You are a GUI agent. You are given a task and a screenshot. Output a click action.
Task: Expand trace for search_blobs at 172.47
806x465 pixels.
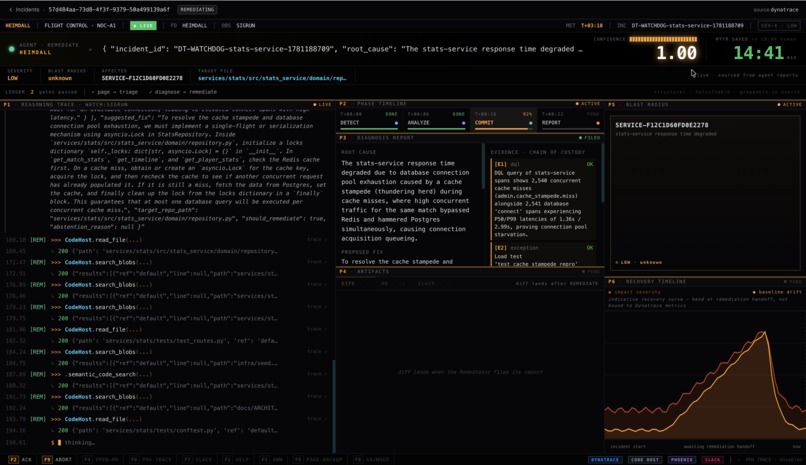pyautogui.click(x=317, y=262)
